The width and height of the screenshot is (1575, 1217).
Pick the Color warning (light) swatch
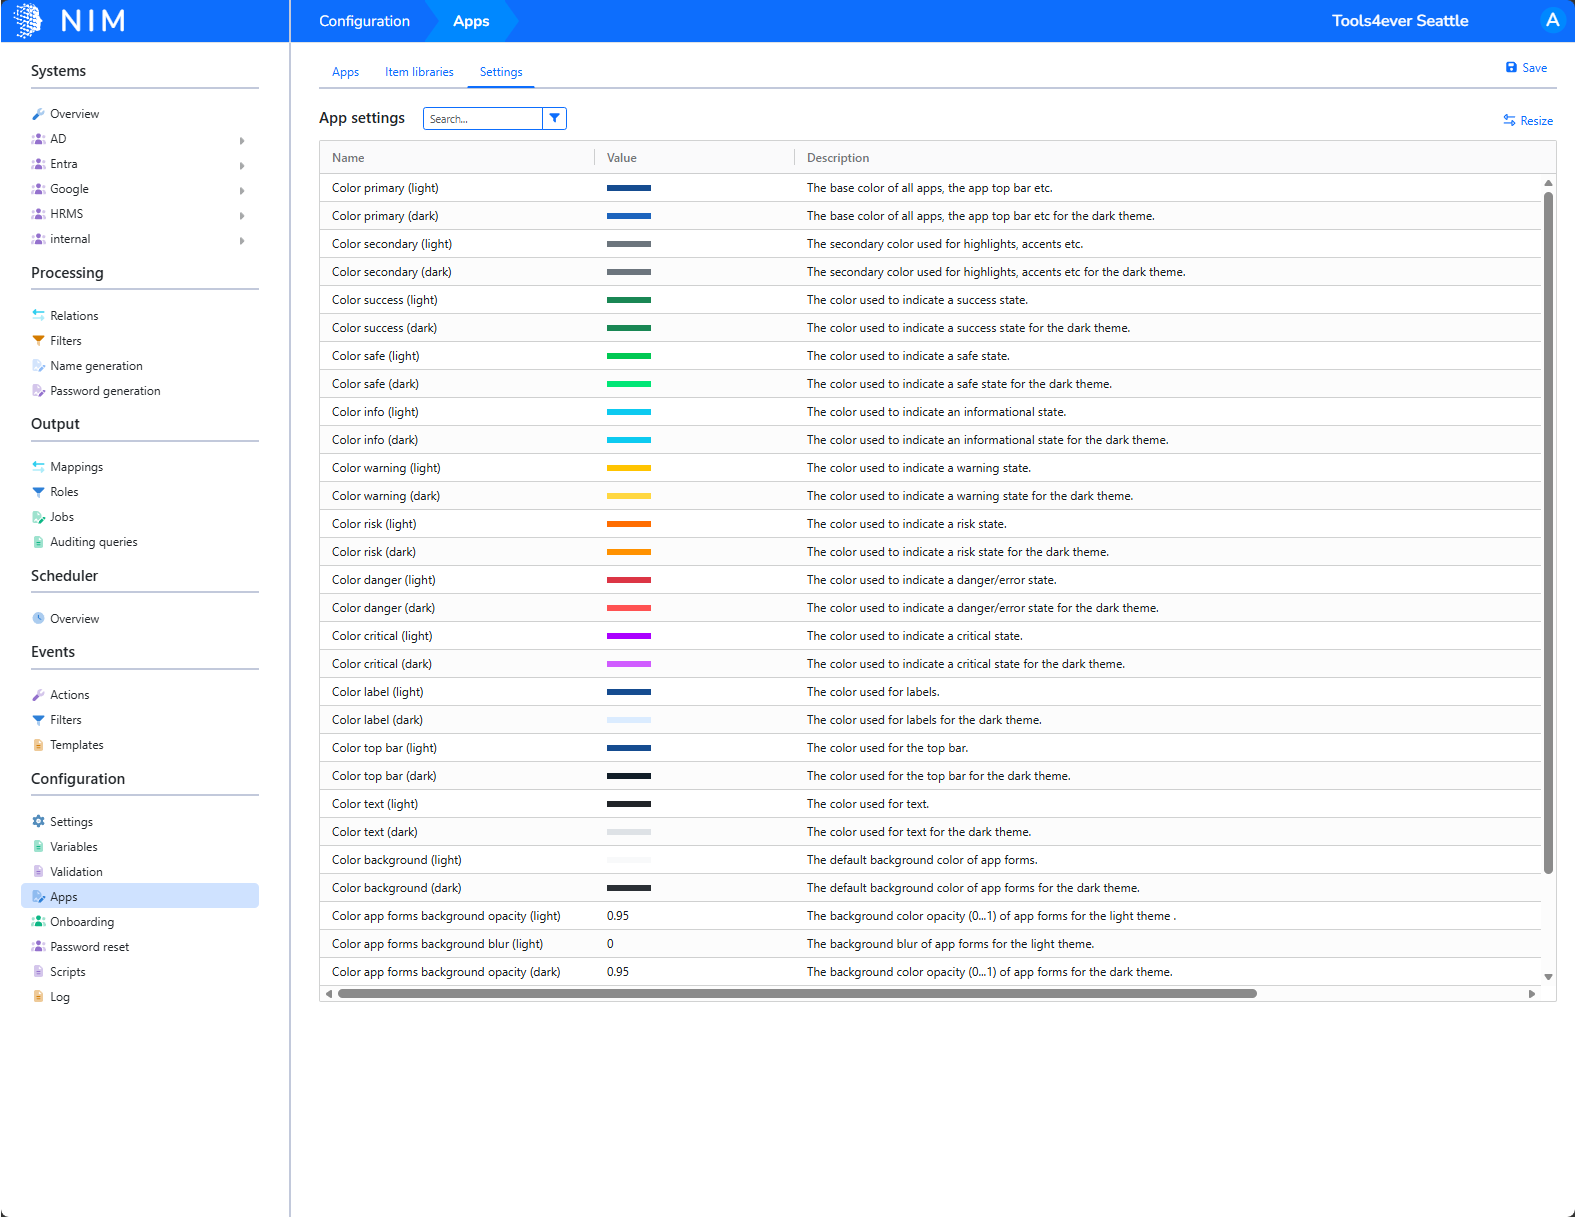point(629,468)
